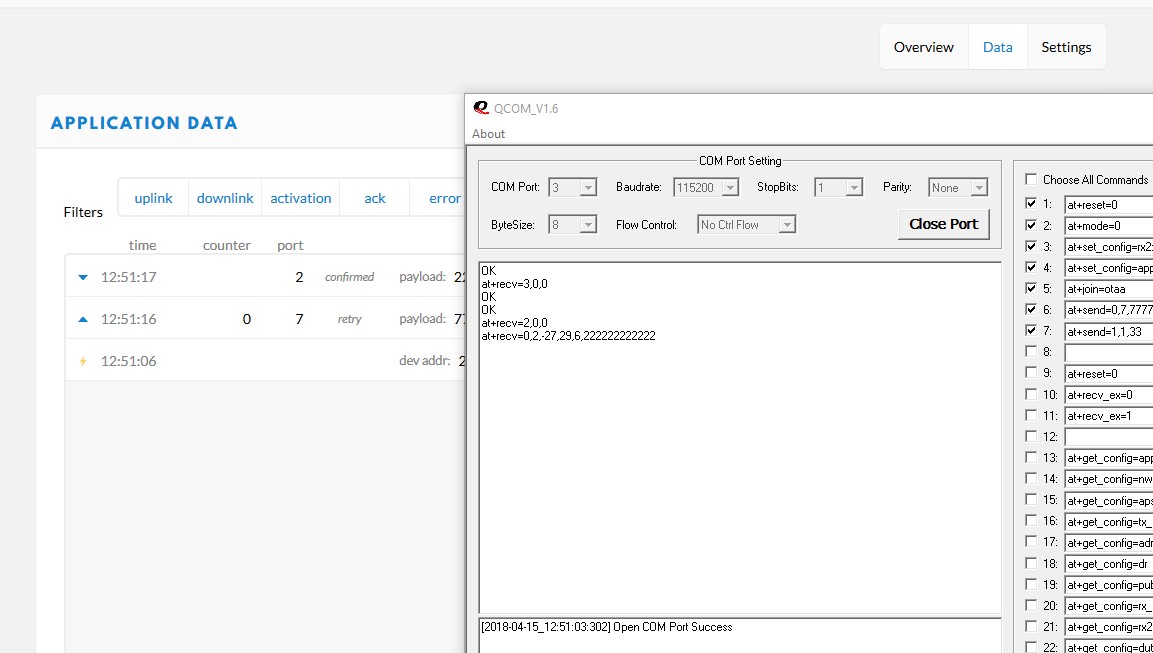Click the activation lightning icon at 12:51:06

pos(83,361)
